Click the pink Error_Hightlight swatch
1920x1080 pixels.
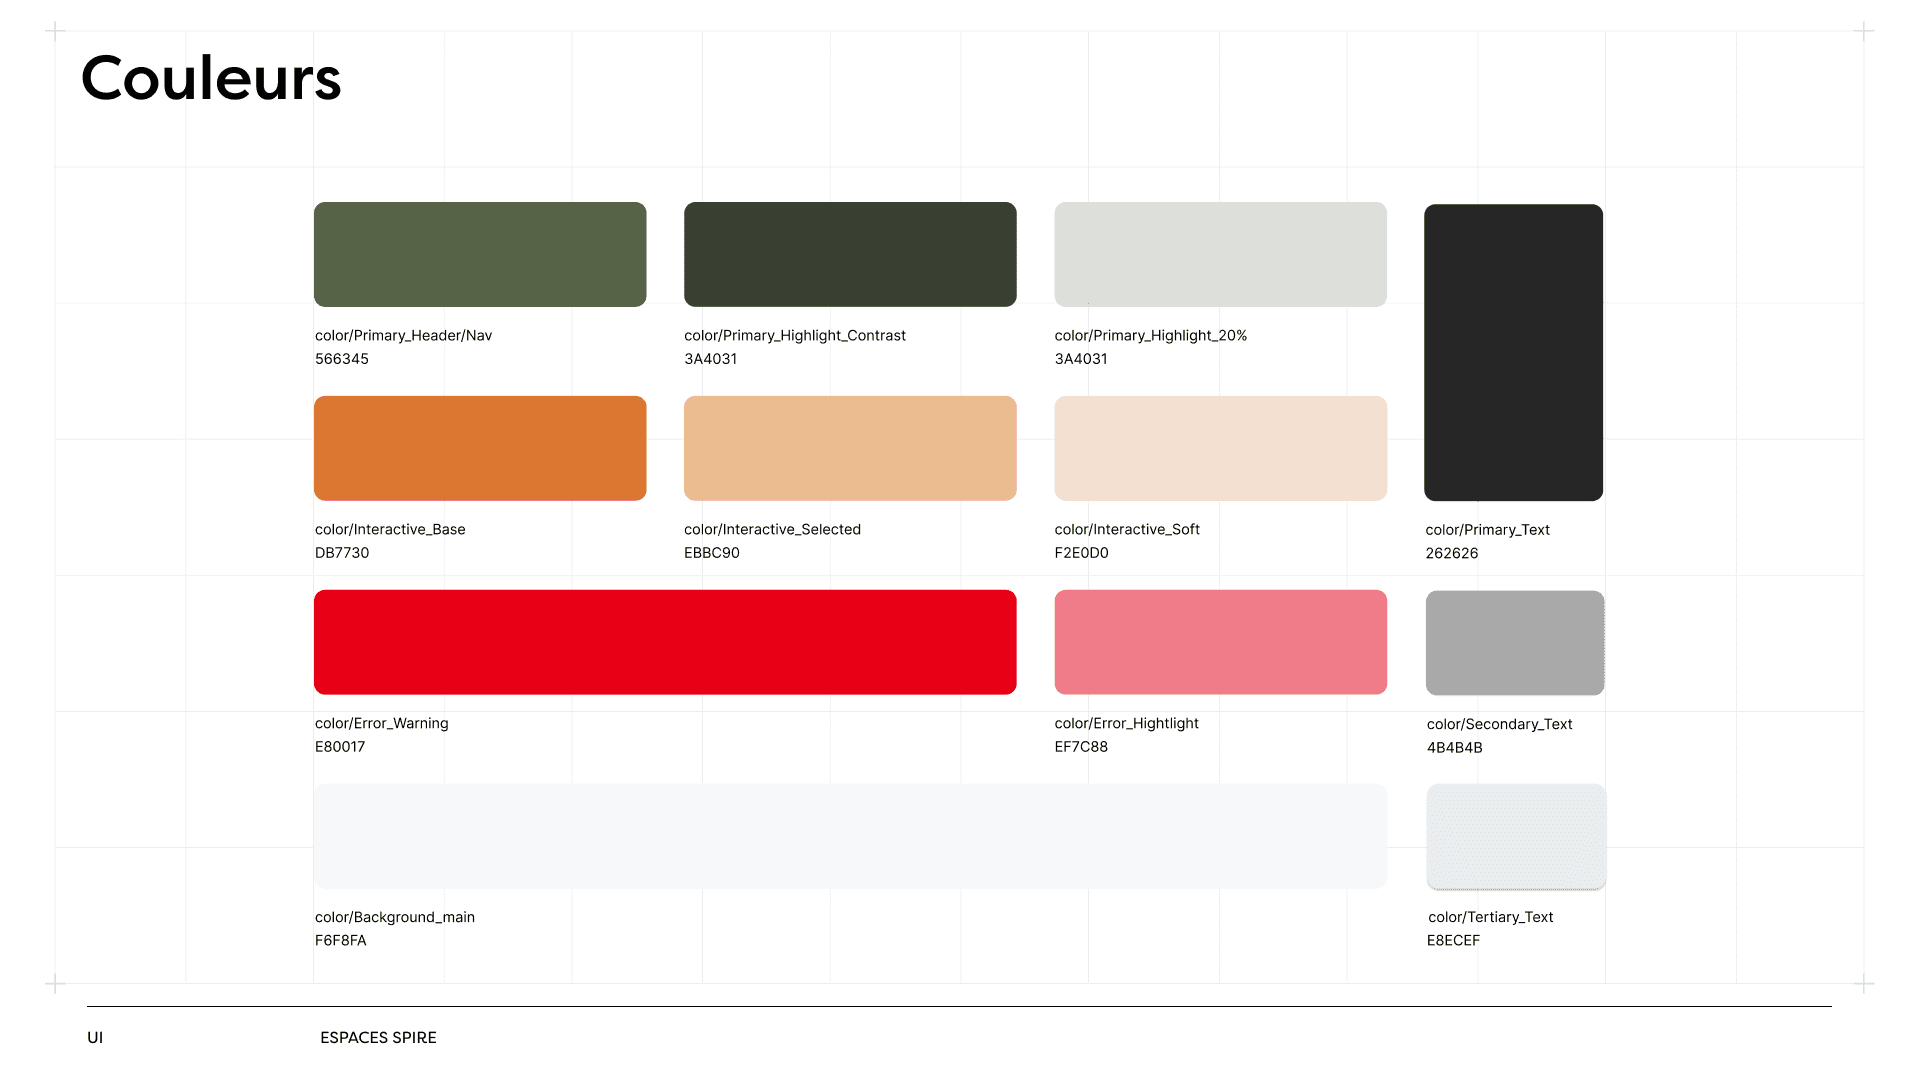[1220, 642]
